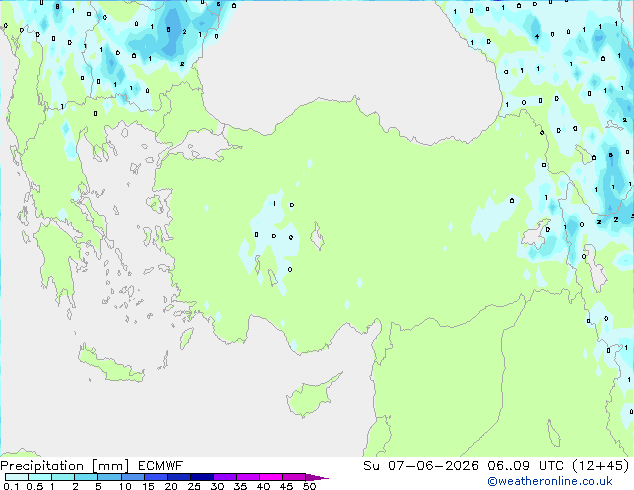Click the "35" legend value

tap(240, 486)
